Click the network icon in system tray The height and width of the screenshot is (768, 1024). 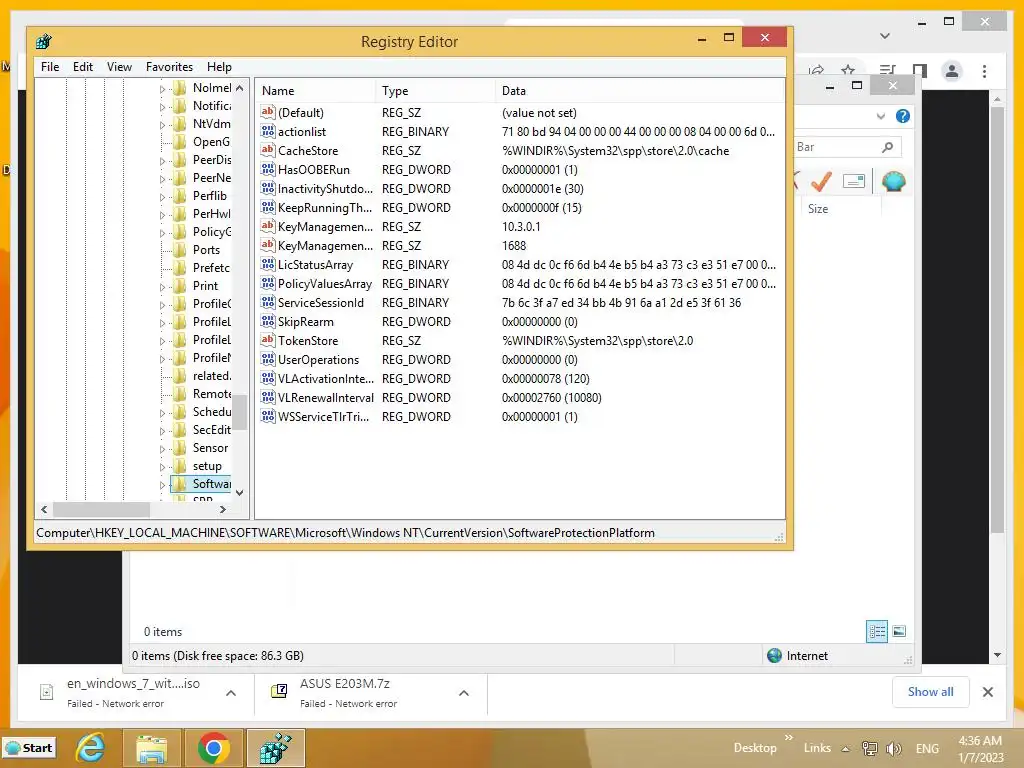[870, 748]
